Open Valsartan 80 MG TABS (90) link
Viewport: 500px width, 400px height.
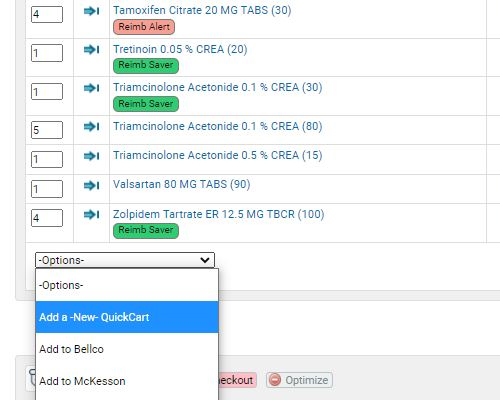(x=182, y=184)
